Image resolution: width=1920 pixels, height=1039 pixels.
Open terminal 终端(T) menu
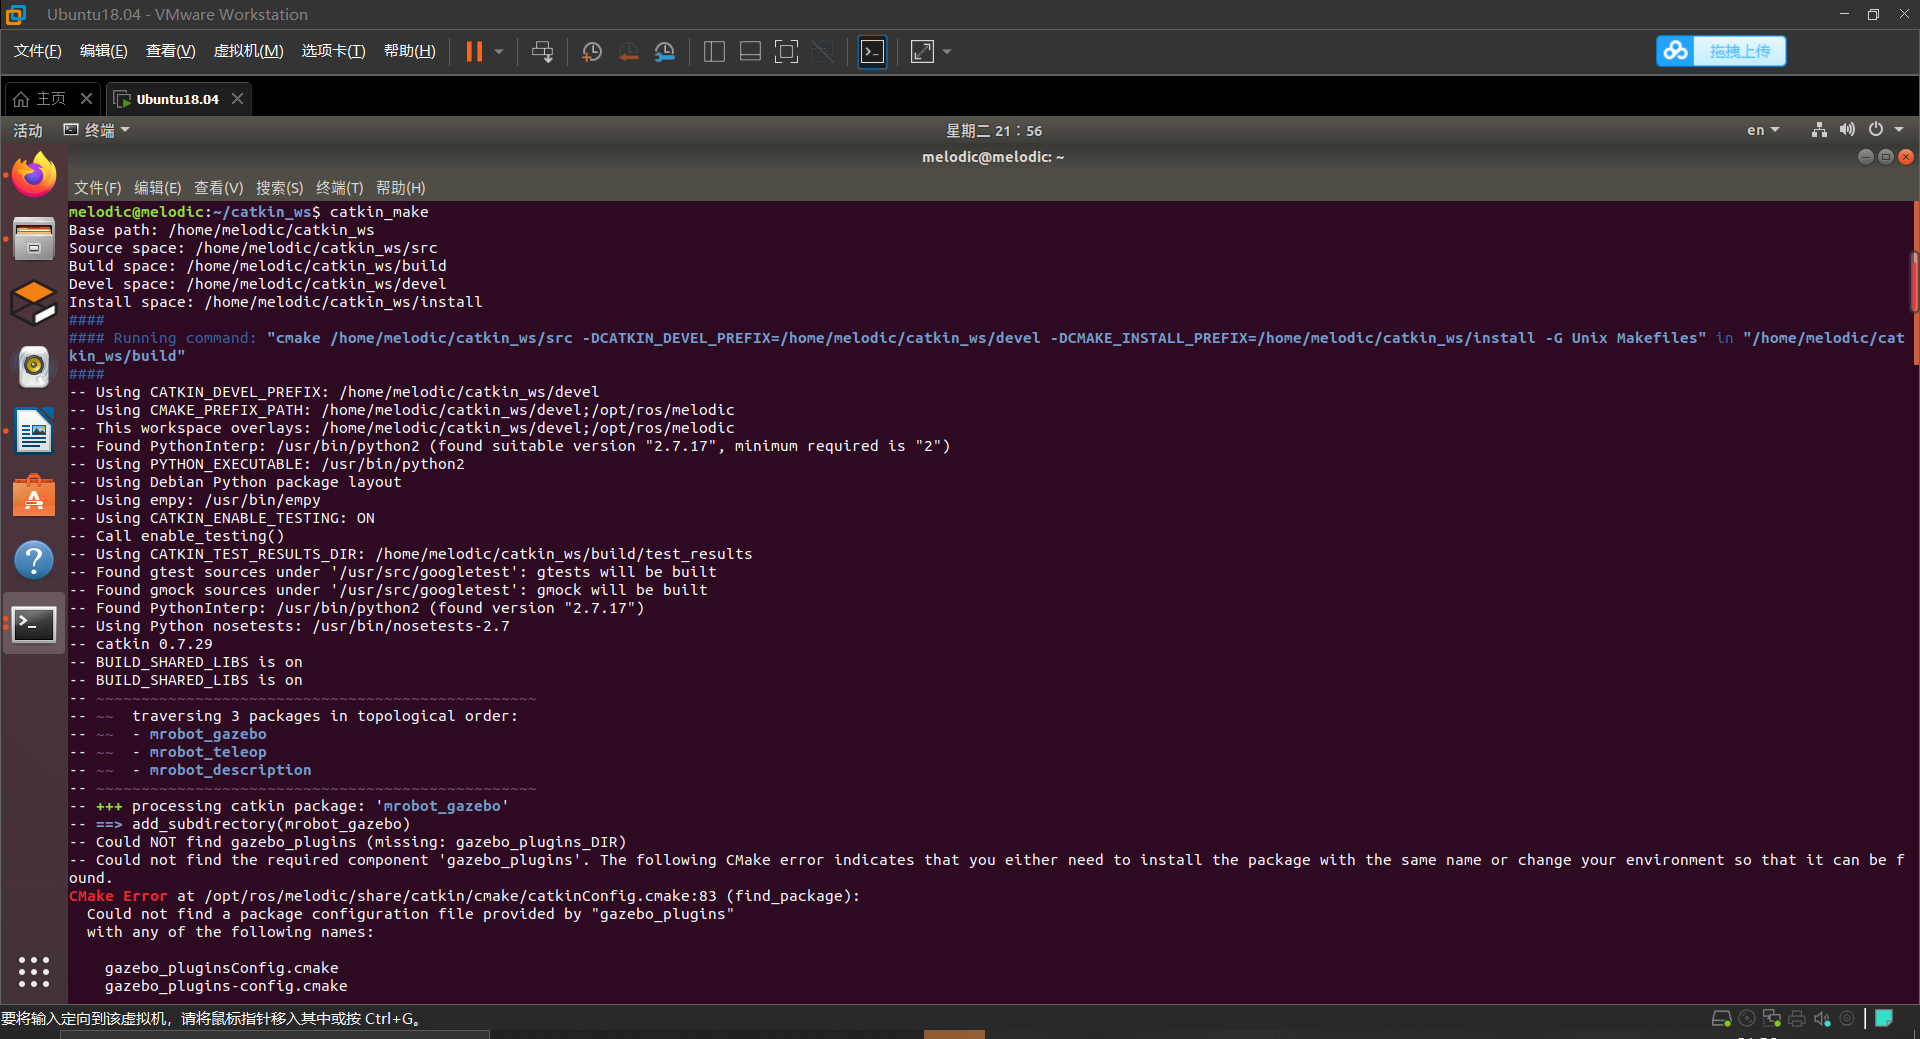click(x=339, y=188)
